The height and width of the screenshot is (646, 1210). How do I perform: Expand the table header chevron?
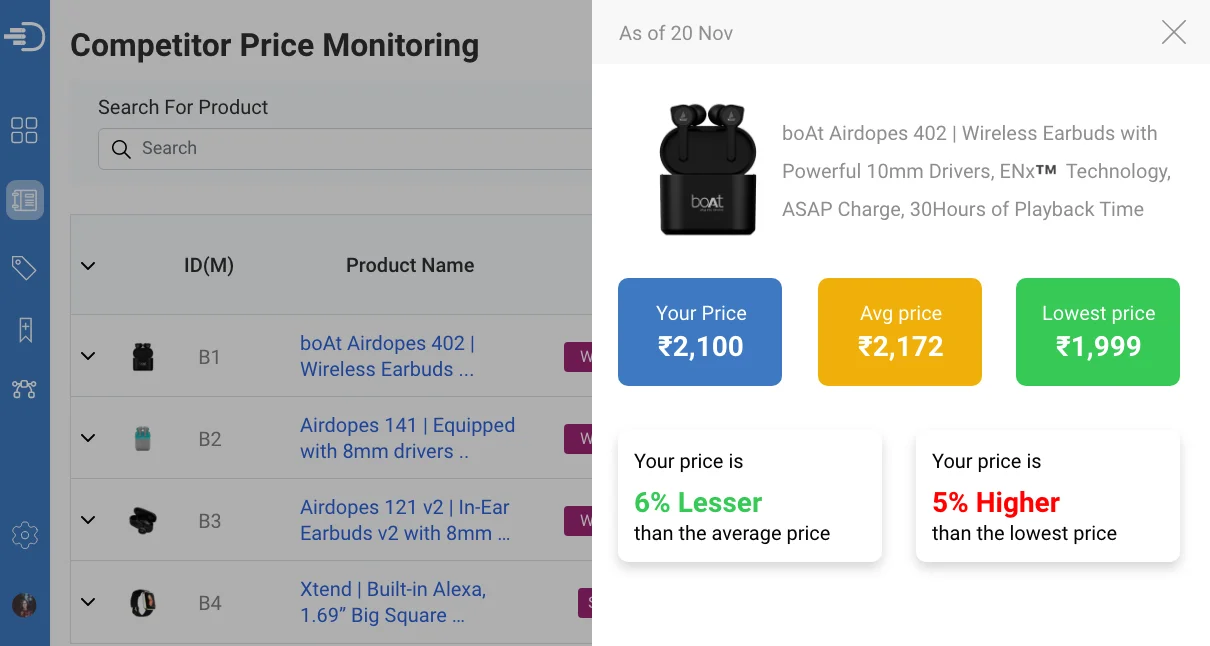coord(88,266)
